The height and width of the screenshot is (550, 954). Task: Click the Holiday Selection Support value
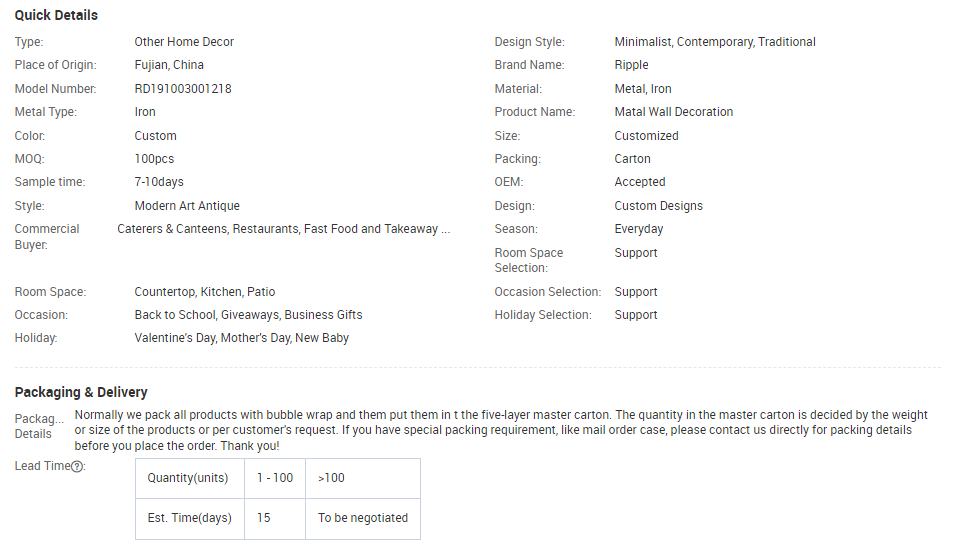click(x=636, y=315)
